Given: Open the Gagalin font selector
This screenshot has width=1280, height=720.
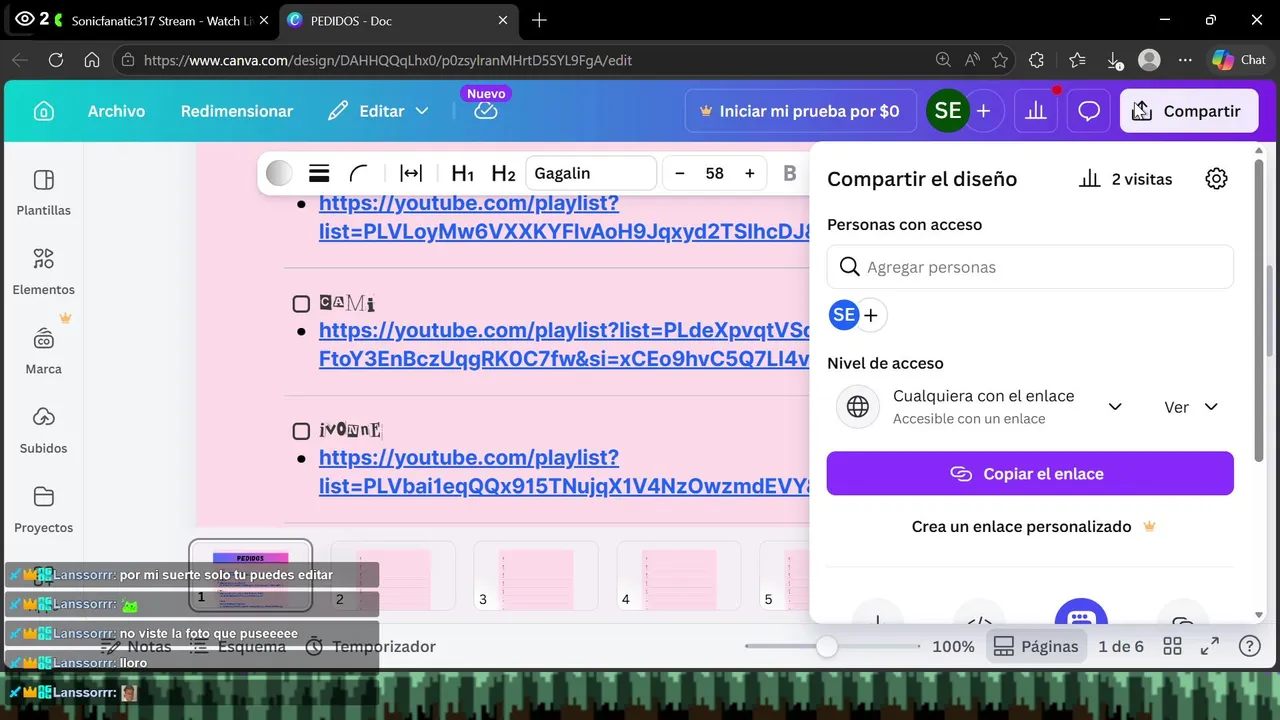Looking at the screenshot, I should pos(590,173).
